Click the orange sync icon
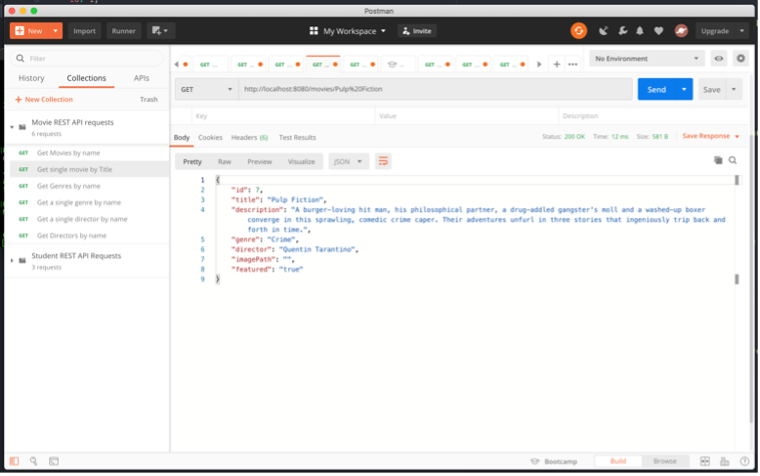Screen dimensions: 760x476 (578, 31)
